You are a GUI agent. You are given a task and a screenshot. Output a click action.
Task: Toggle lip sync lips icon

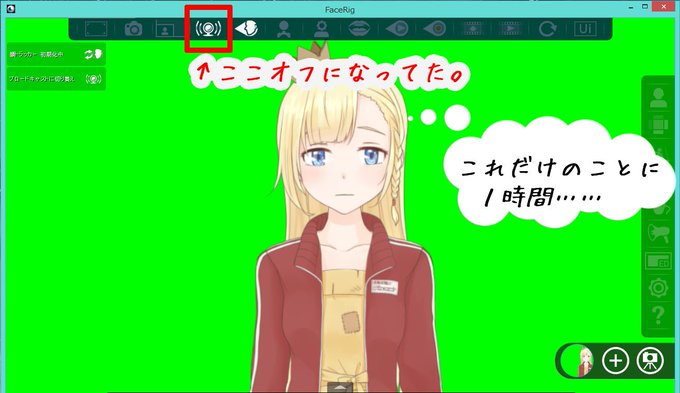pos(359,29)
